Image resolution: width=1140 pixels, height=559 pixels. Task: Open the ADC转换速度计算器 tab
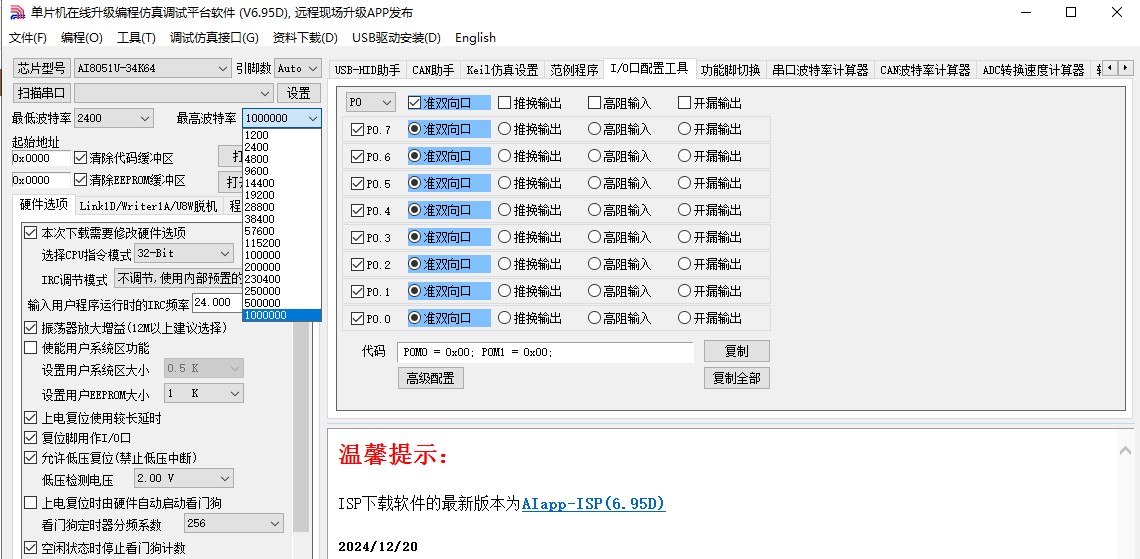point(1033,70)
